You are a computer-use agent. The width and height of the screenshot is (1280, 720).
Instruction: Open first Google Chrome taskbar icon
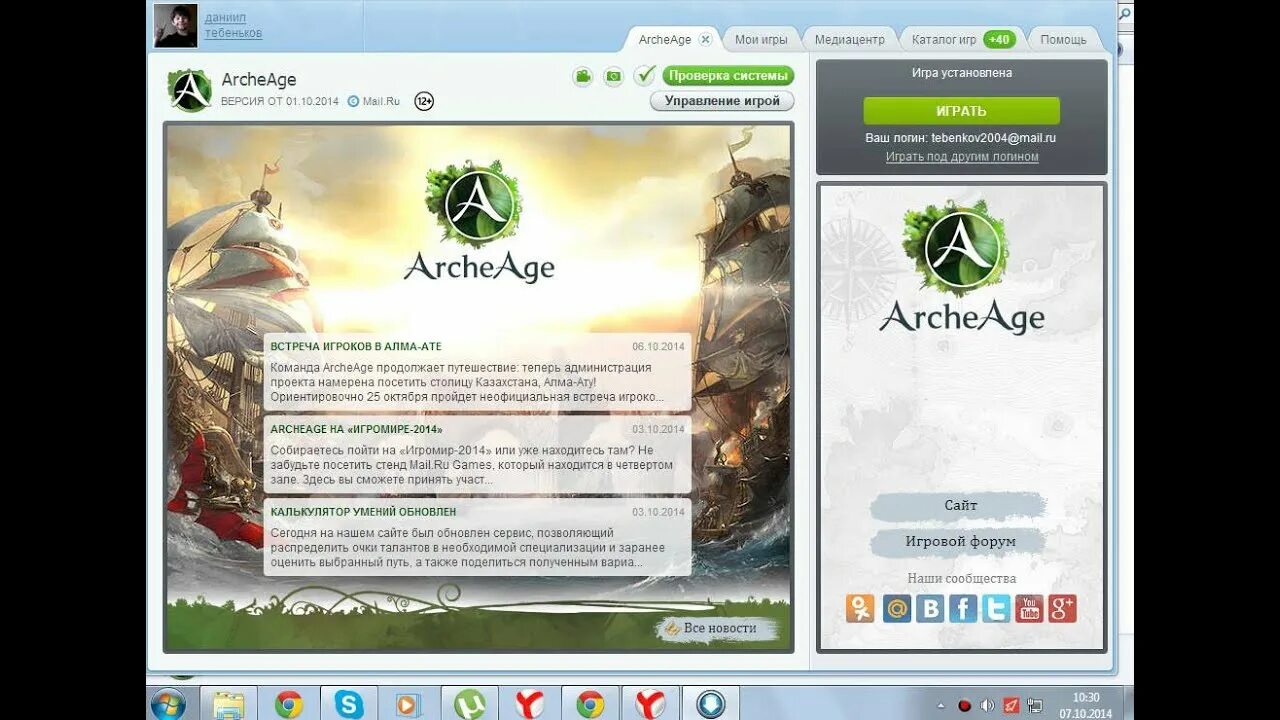coord(289,704)
